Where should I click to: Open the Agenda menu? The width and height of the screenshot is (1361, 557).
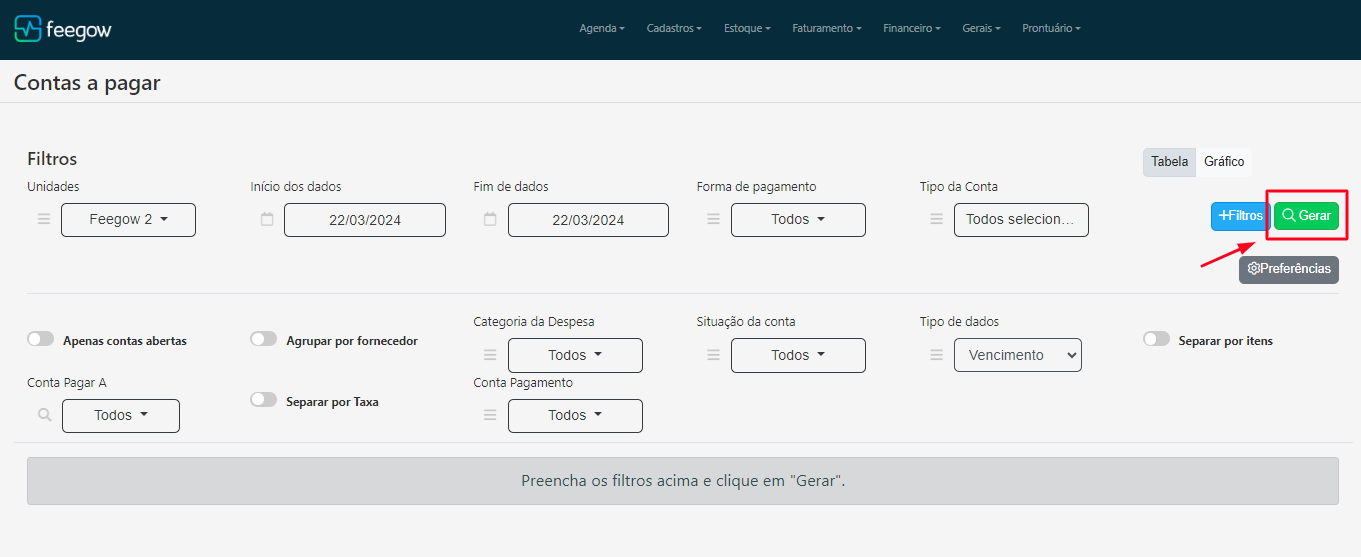click(602, 29)
